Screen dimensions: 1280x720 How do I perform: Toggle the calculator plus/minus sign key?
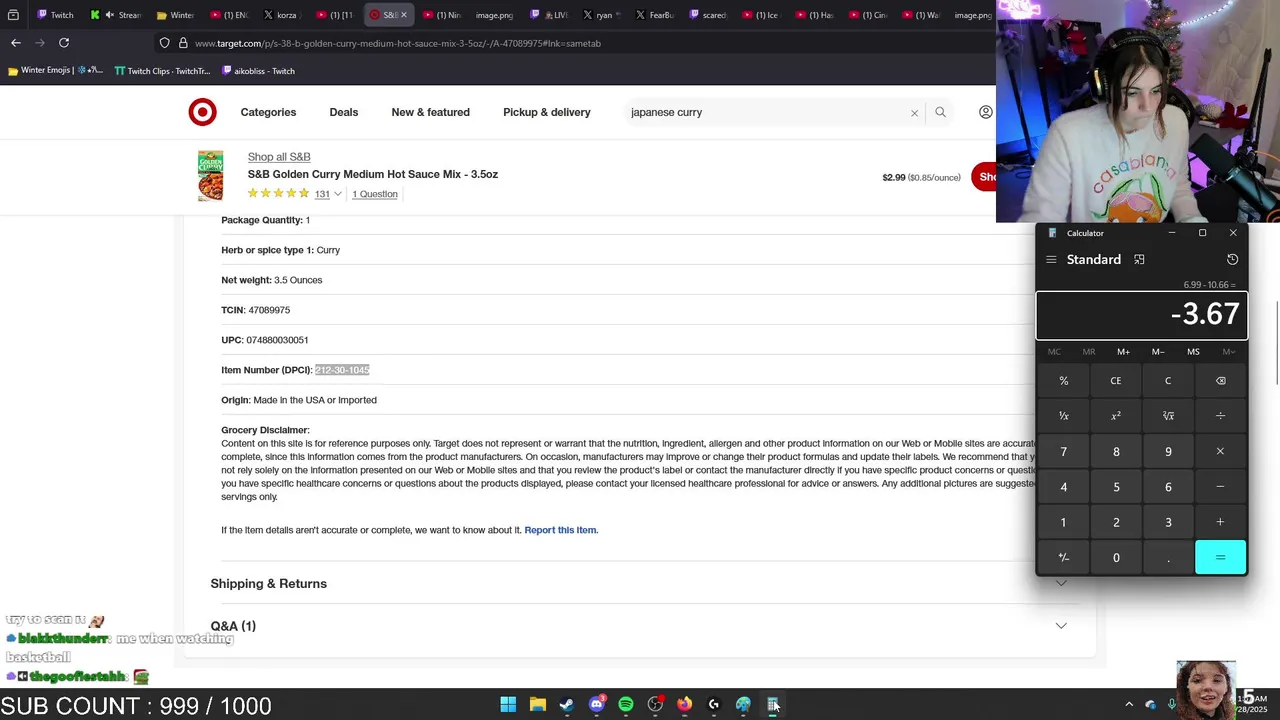point(1063,558)
